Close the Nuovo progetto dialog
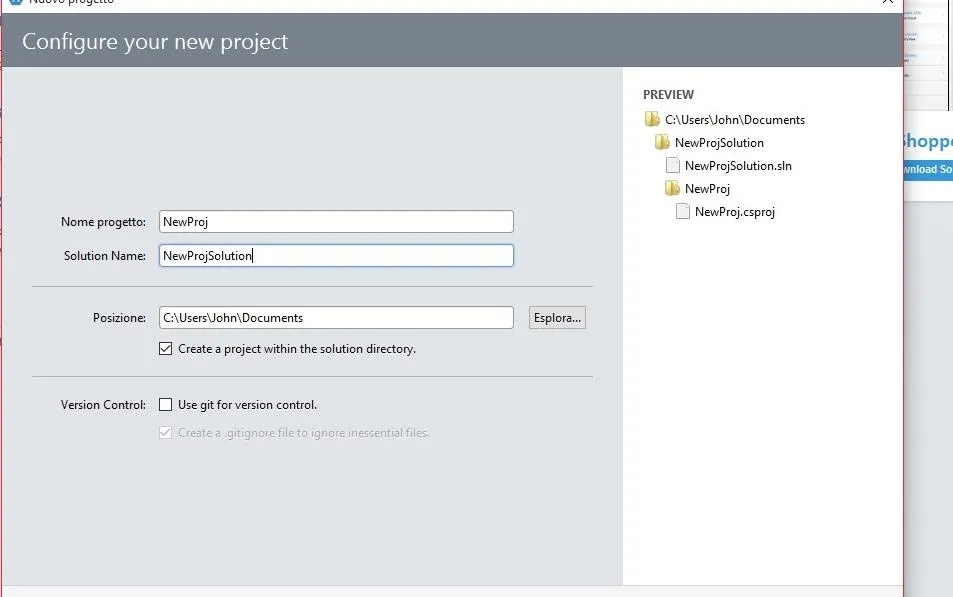 [x=887, y=2]
